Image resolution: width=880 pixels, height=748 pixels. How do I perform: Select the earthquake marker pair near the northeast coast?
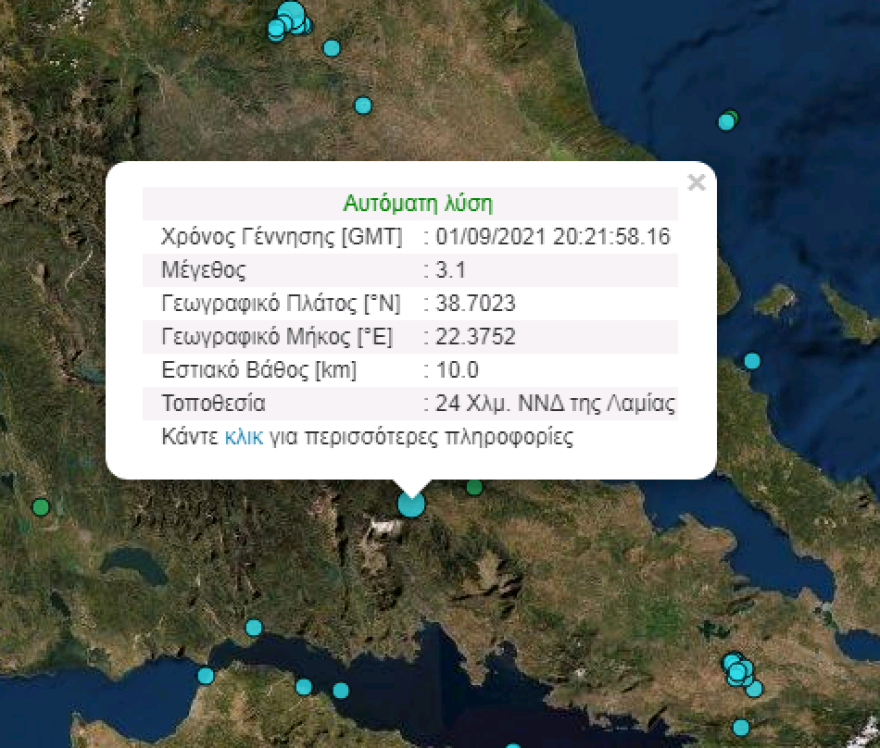point(727,121)
